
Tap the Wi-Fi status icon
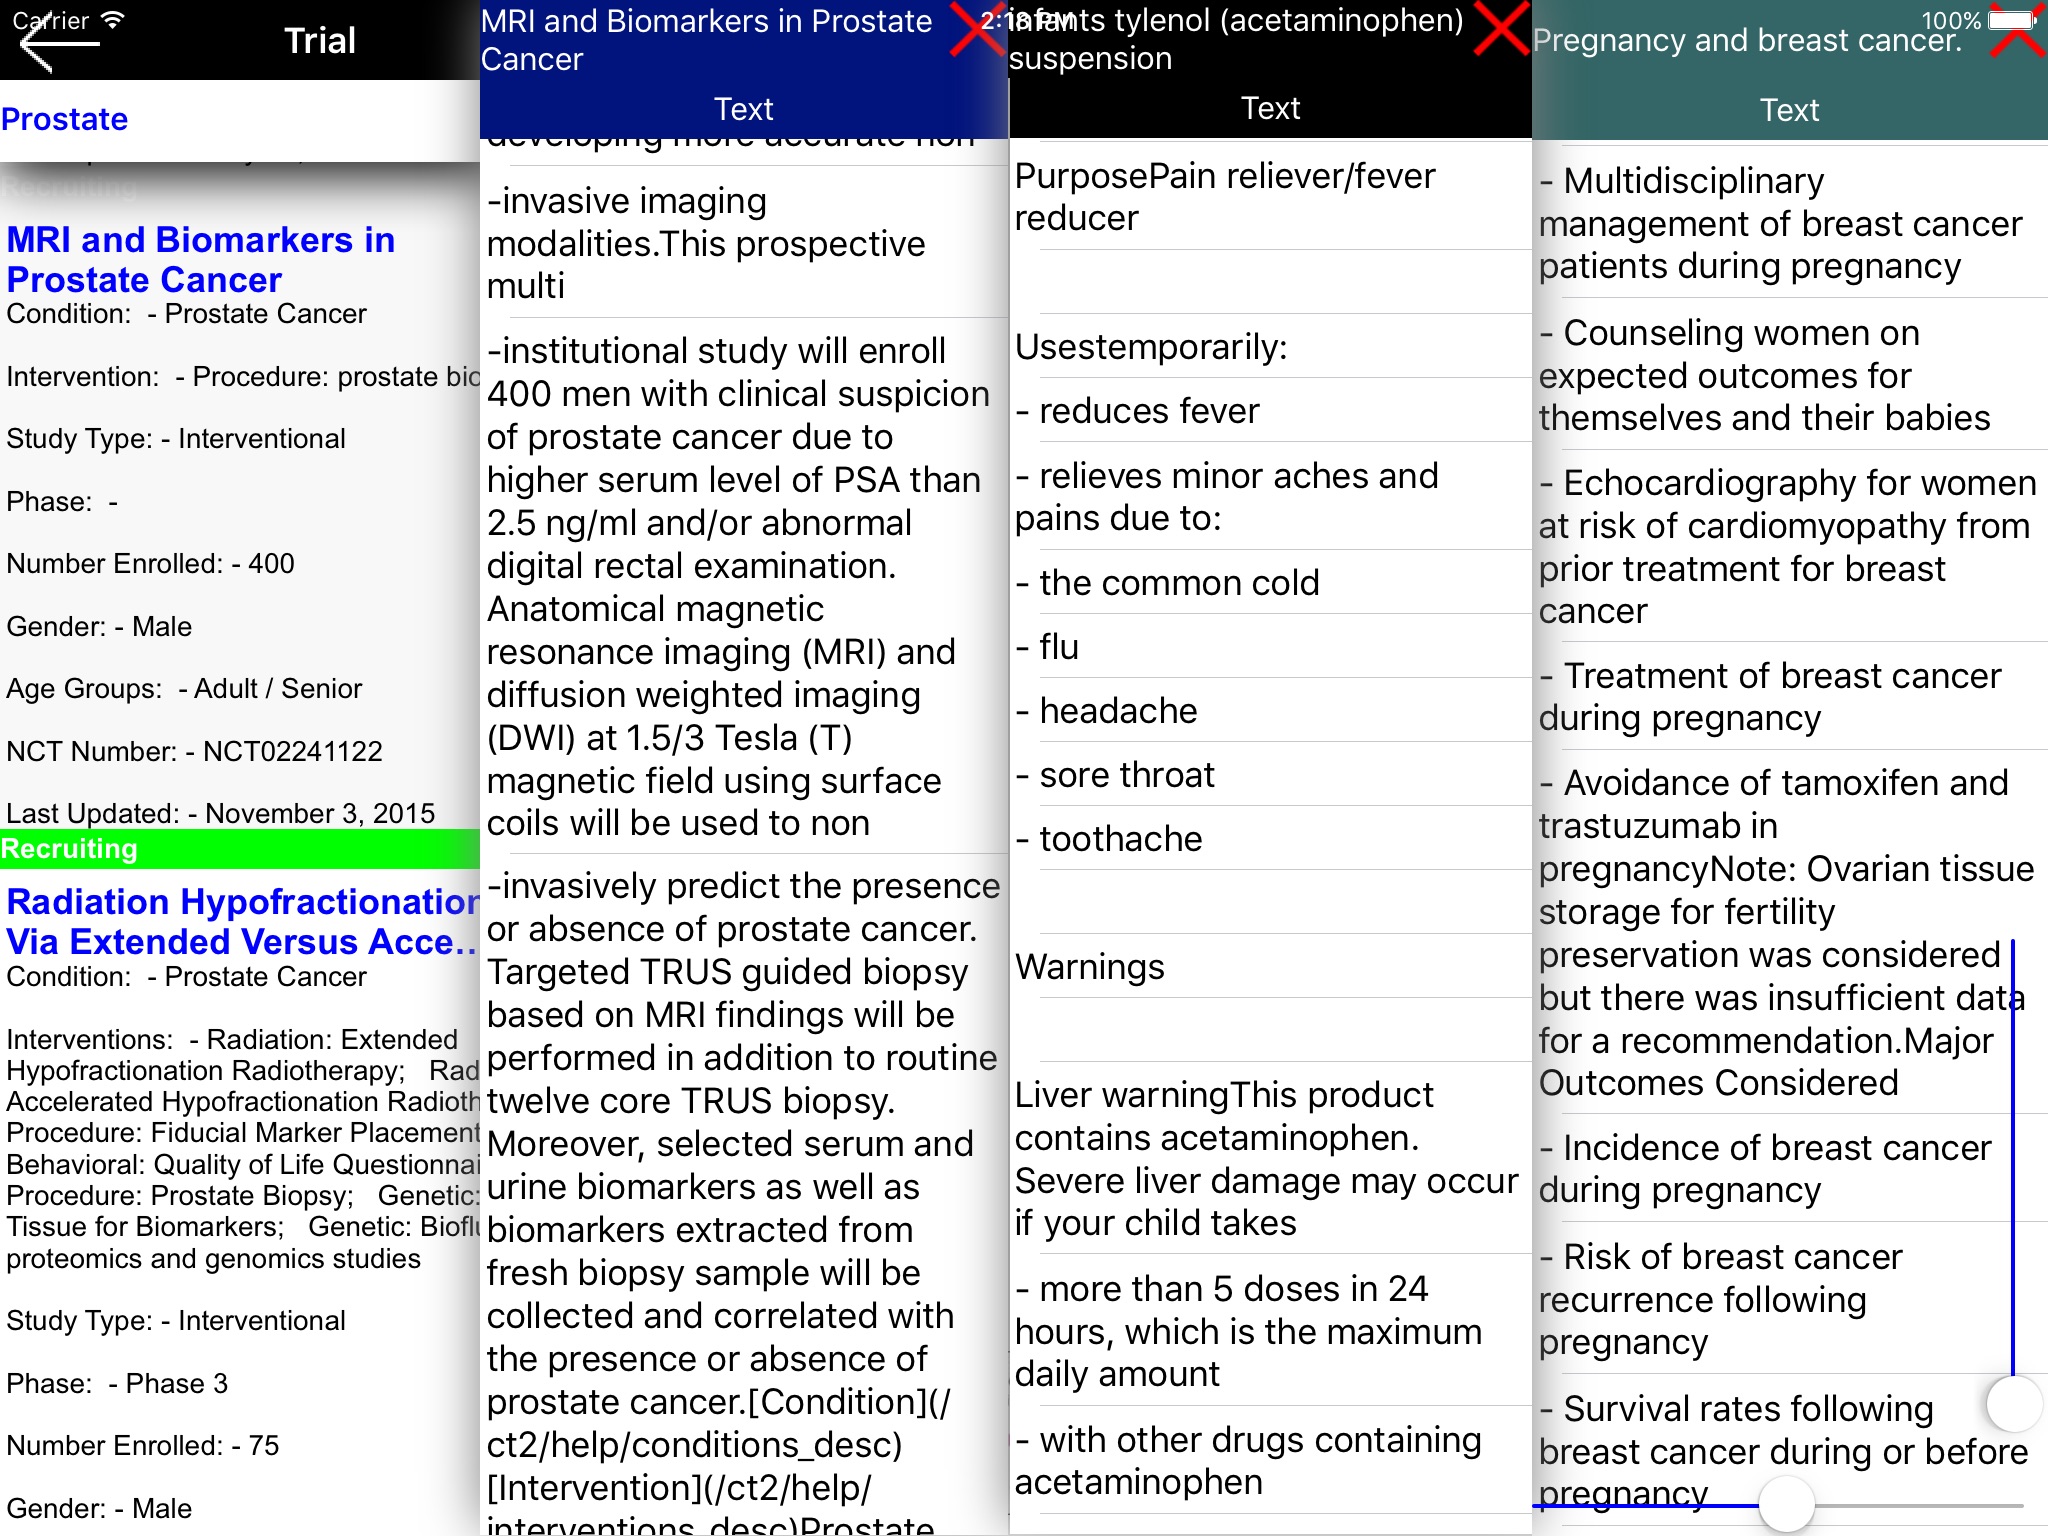(113, 20)
